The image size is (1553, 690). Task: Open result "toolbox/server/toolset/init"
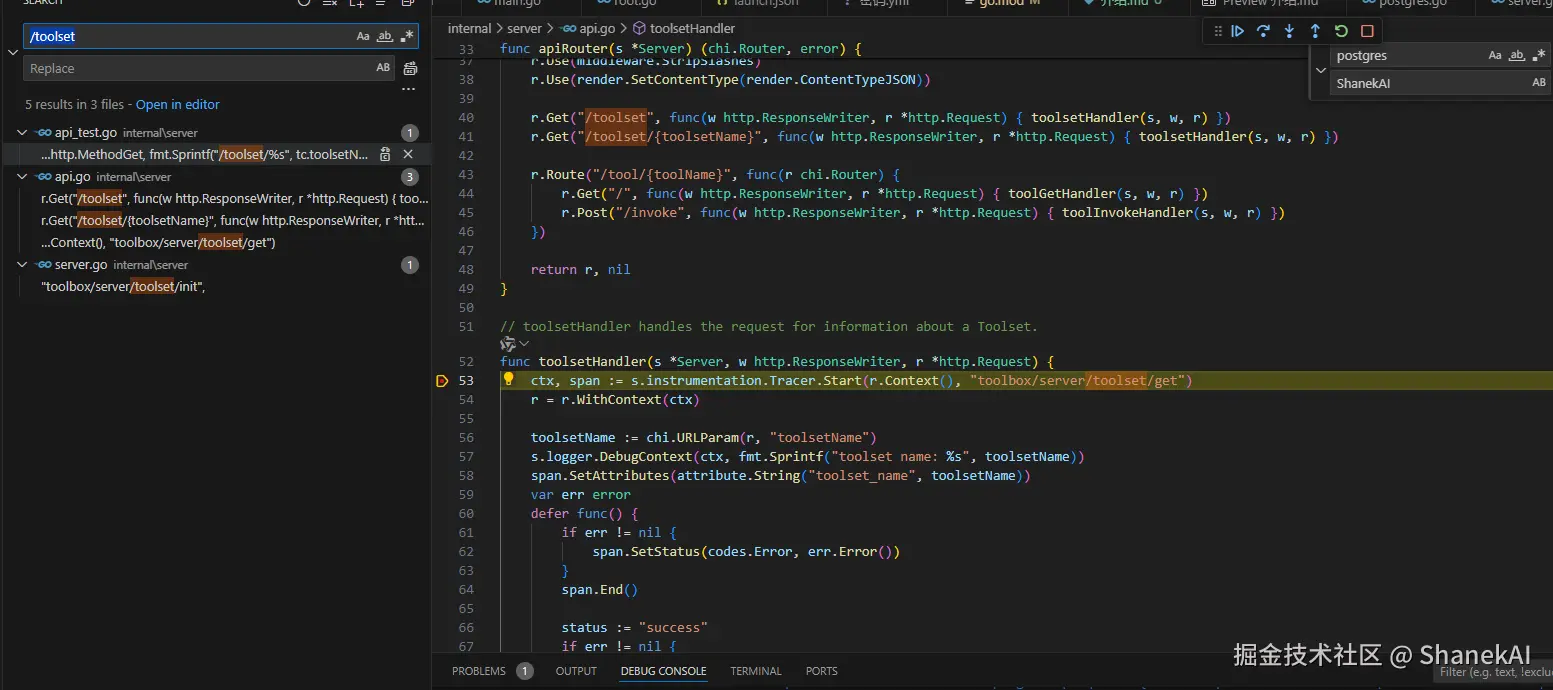point(124,286)
